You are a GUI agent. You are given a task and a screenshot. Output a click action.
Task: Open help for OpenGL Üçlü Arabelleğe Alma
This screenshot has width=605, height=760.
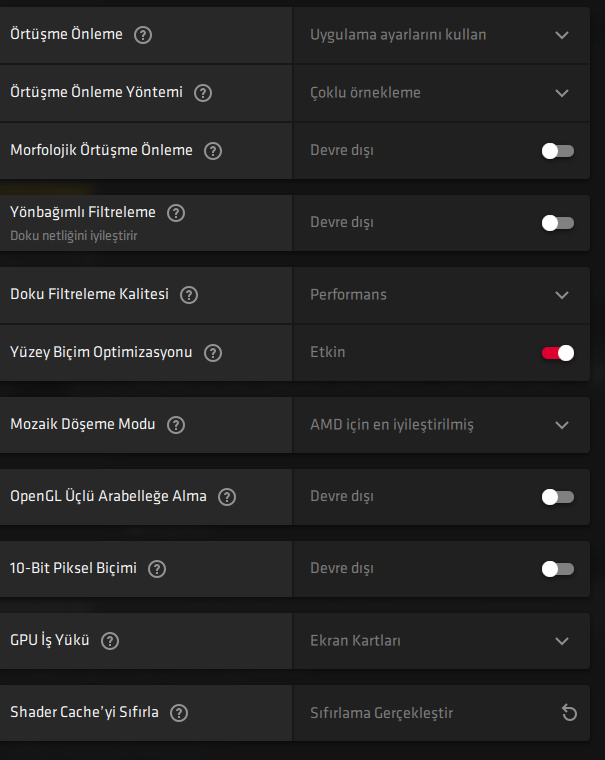227,497
